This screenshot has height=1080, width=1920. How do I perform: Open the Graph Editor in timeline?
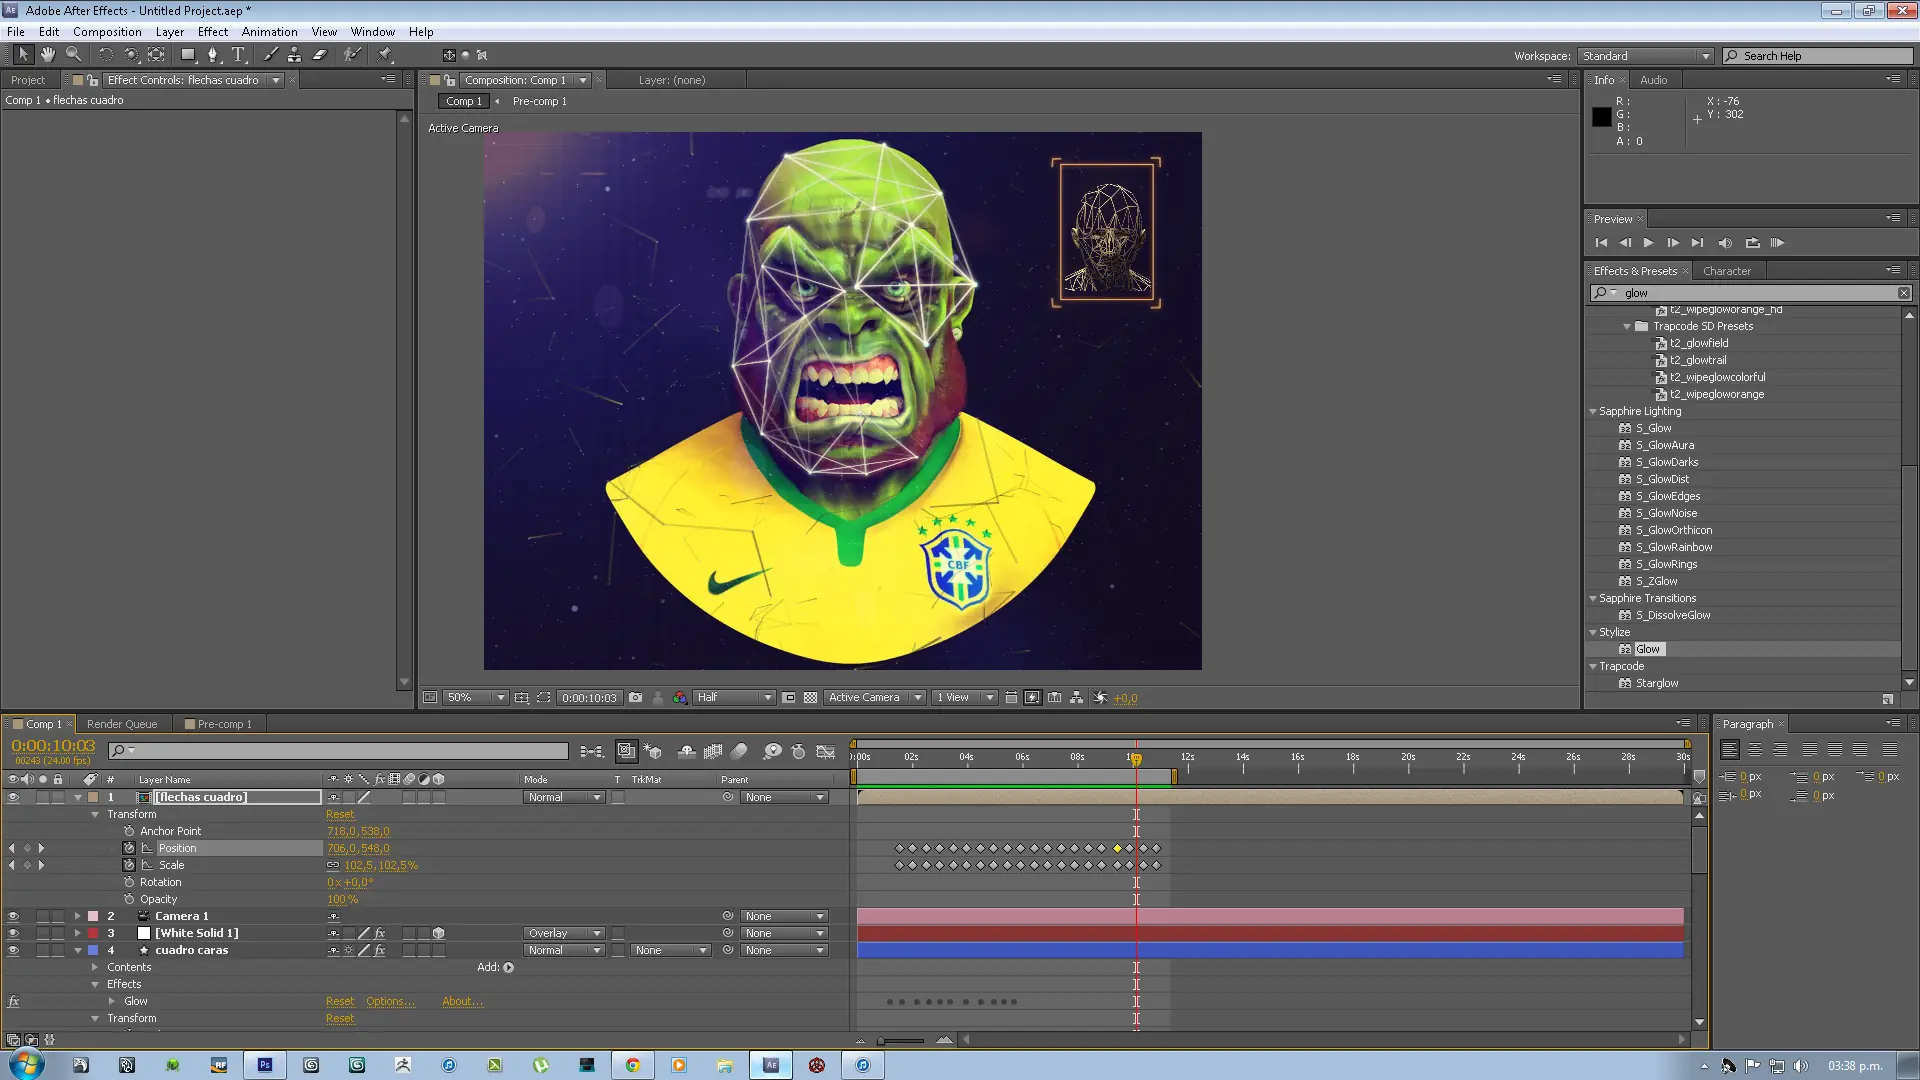pos(826,751)
